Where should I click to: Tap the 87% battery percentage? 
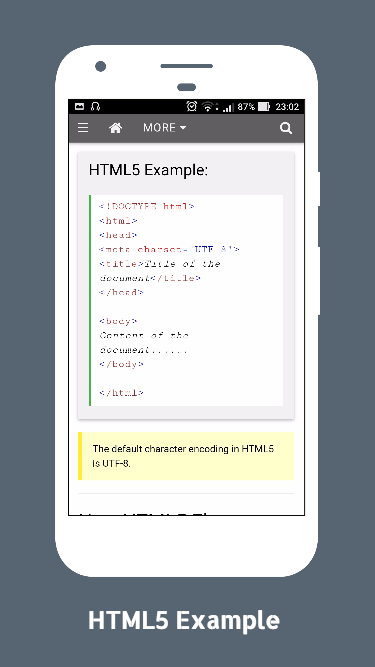(246, 107)
